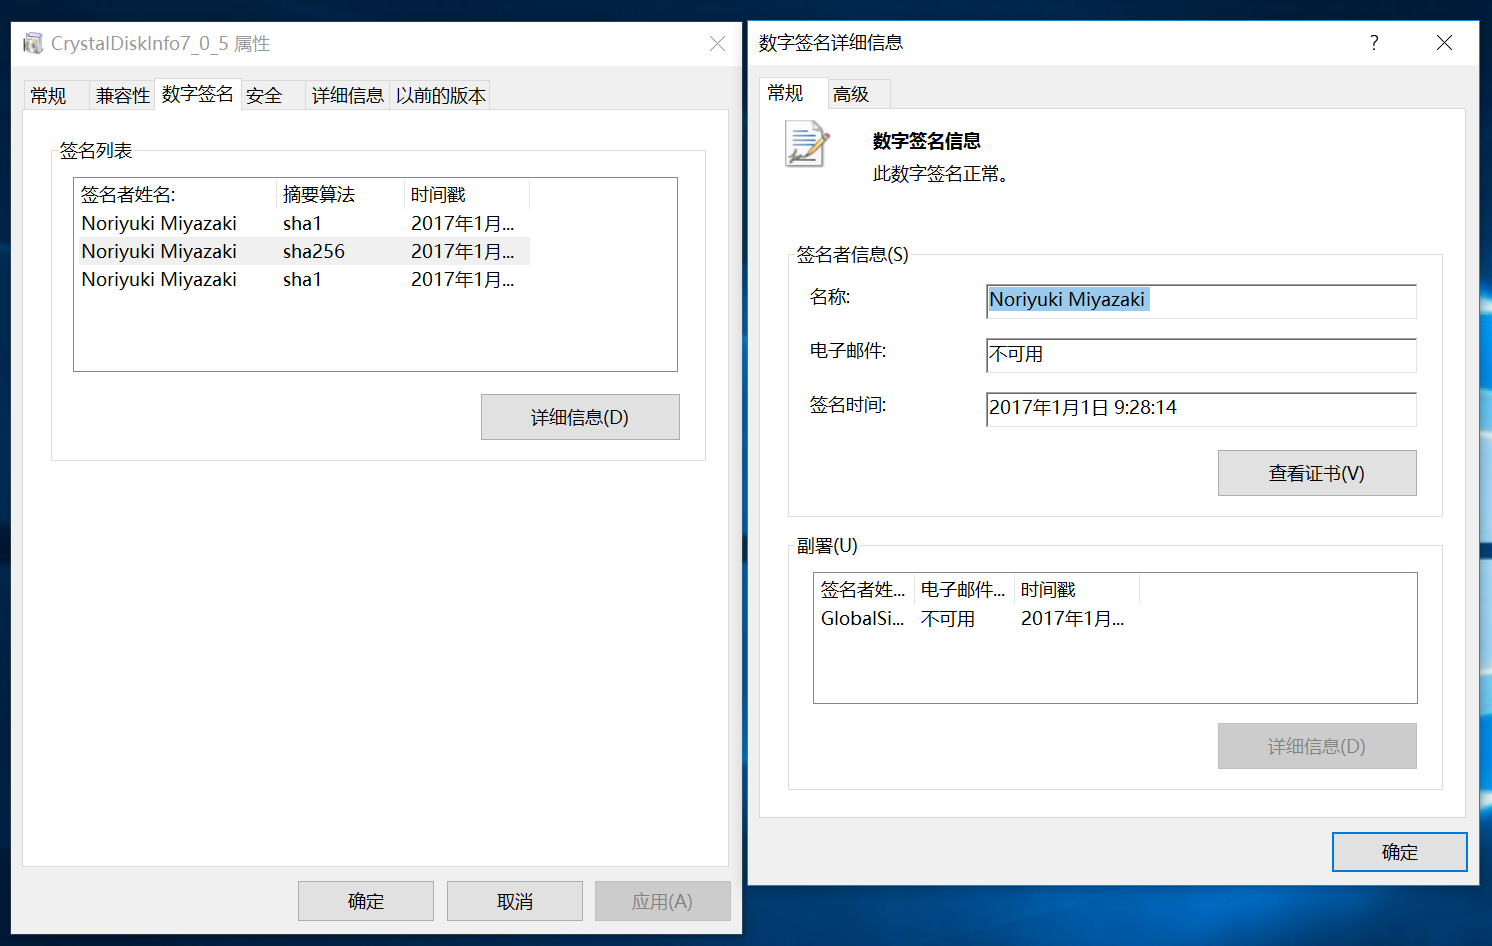Select the sha256 signature row
The image size is (1492, 946).
(x=302, y=251)
